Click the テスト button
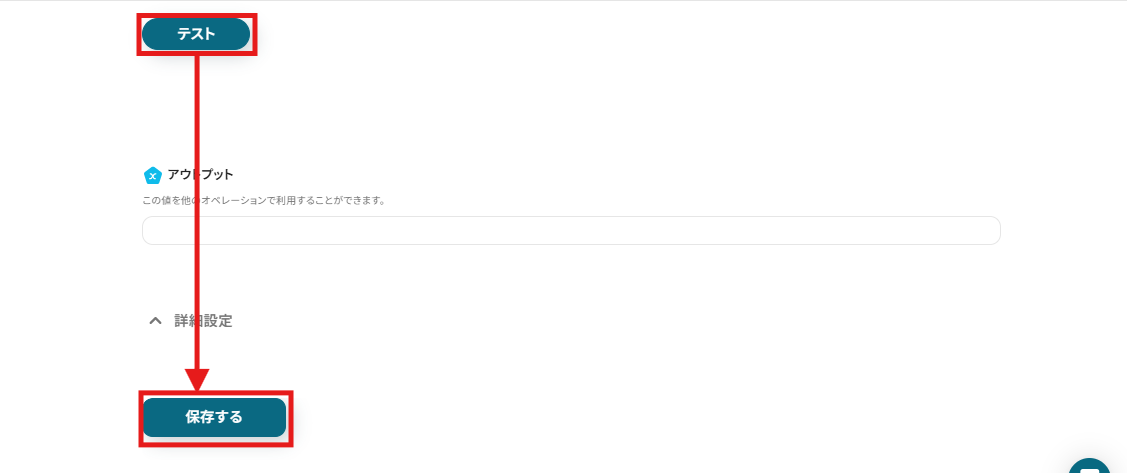This screenshot has width=1127, height=473. coord(196,34)
